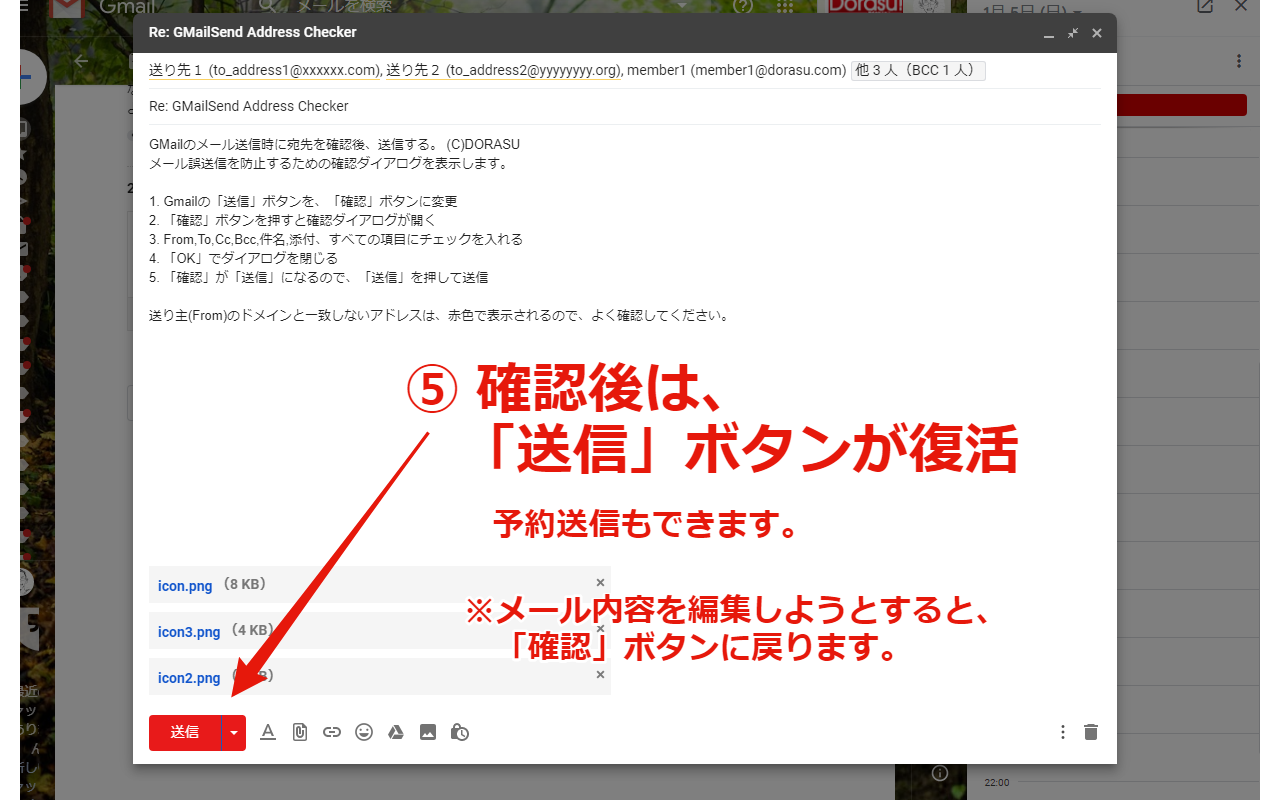The height and width of the screenshot is (800, 1280).
Task: Open the Google apps grid icon
Action: tap(785, 7)
